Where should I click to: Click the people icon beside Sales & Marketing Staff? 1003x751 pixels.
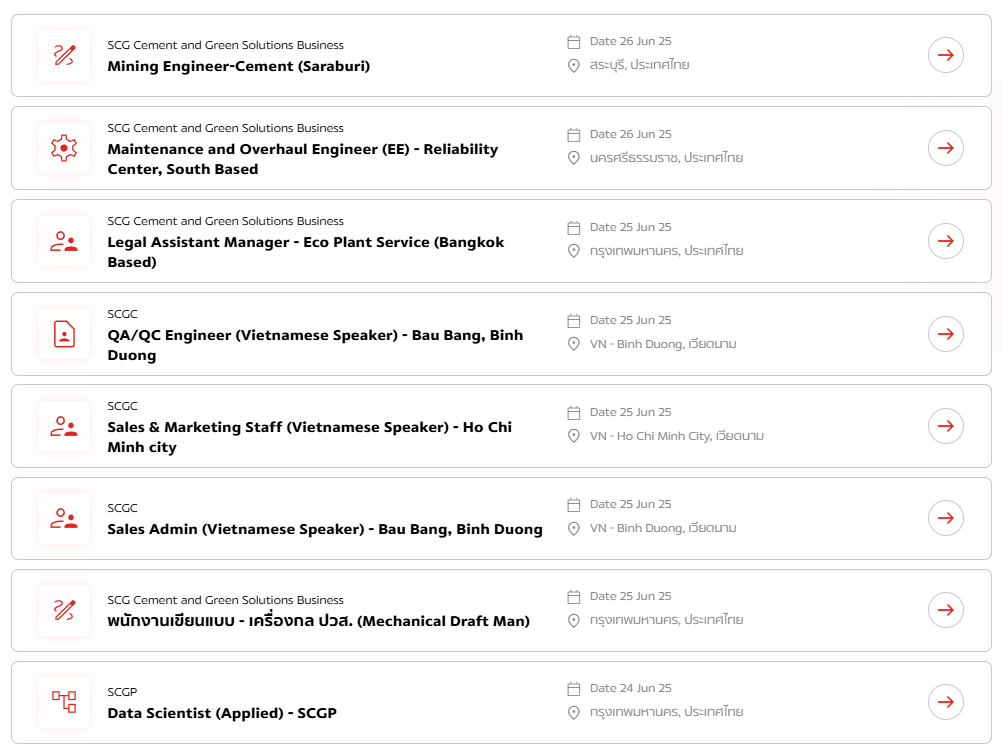click(x=64, y=426)
